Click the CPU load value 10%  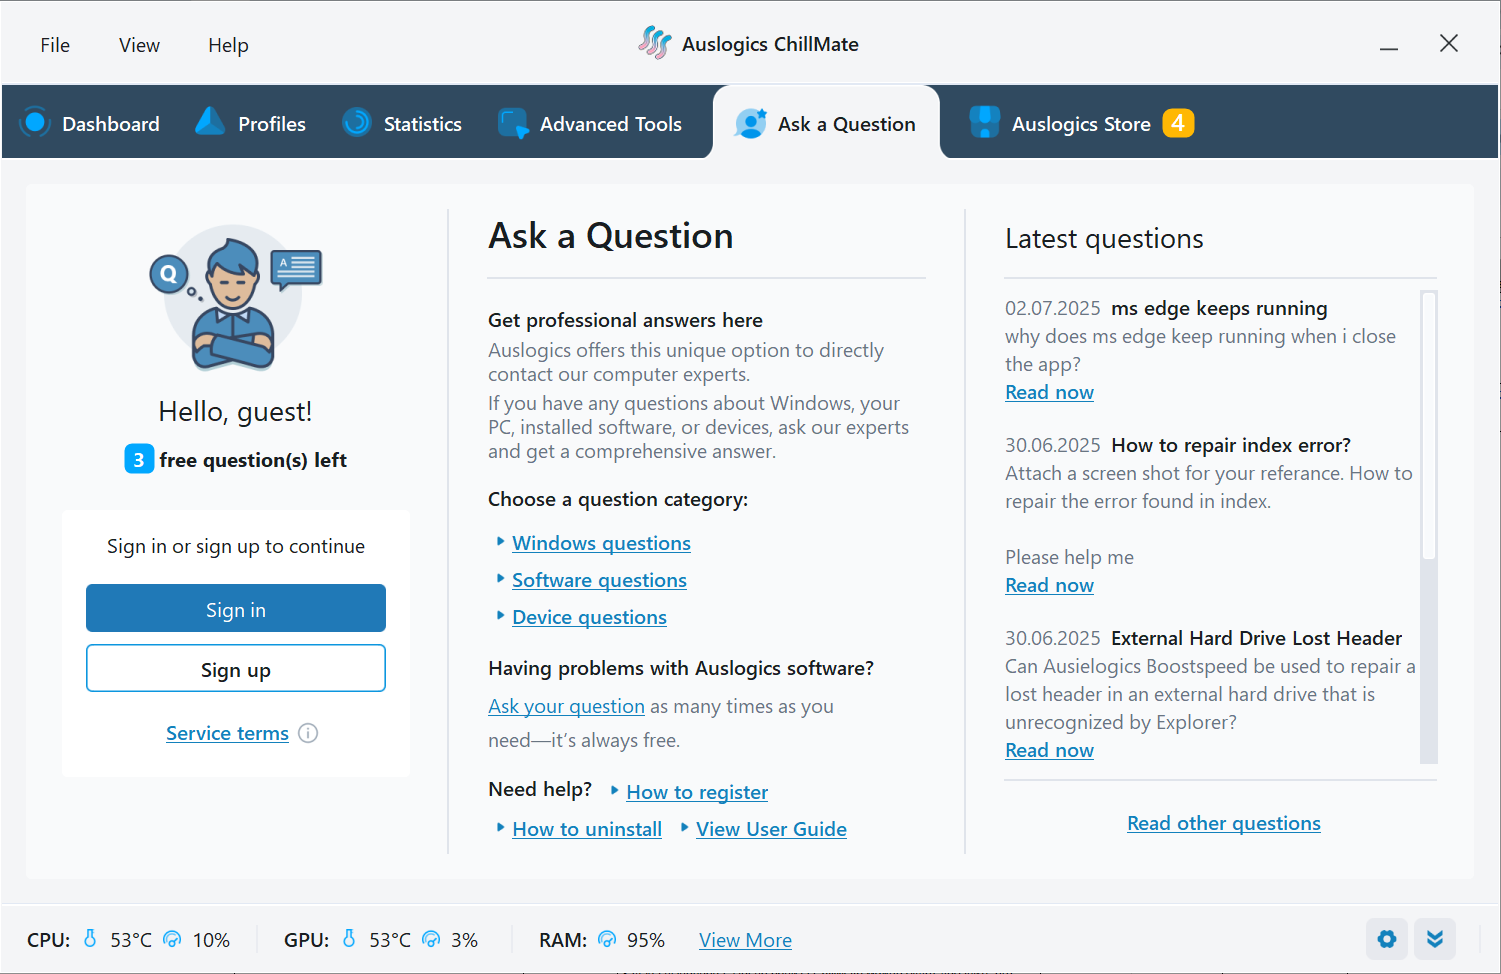[x=211, y=940]
